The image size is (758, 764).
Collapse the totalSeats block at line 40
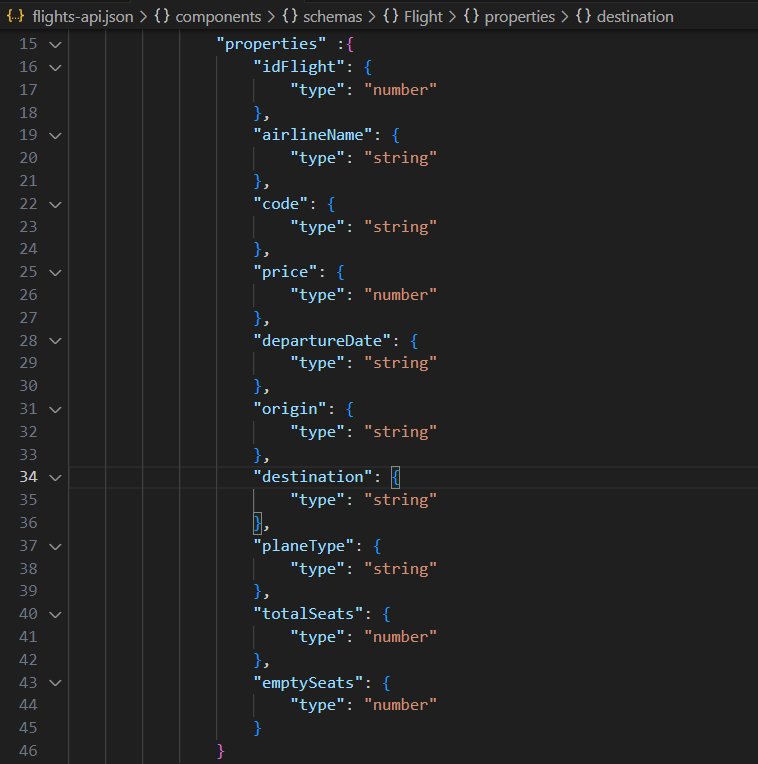tap(56, 614)
